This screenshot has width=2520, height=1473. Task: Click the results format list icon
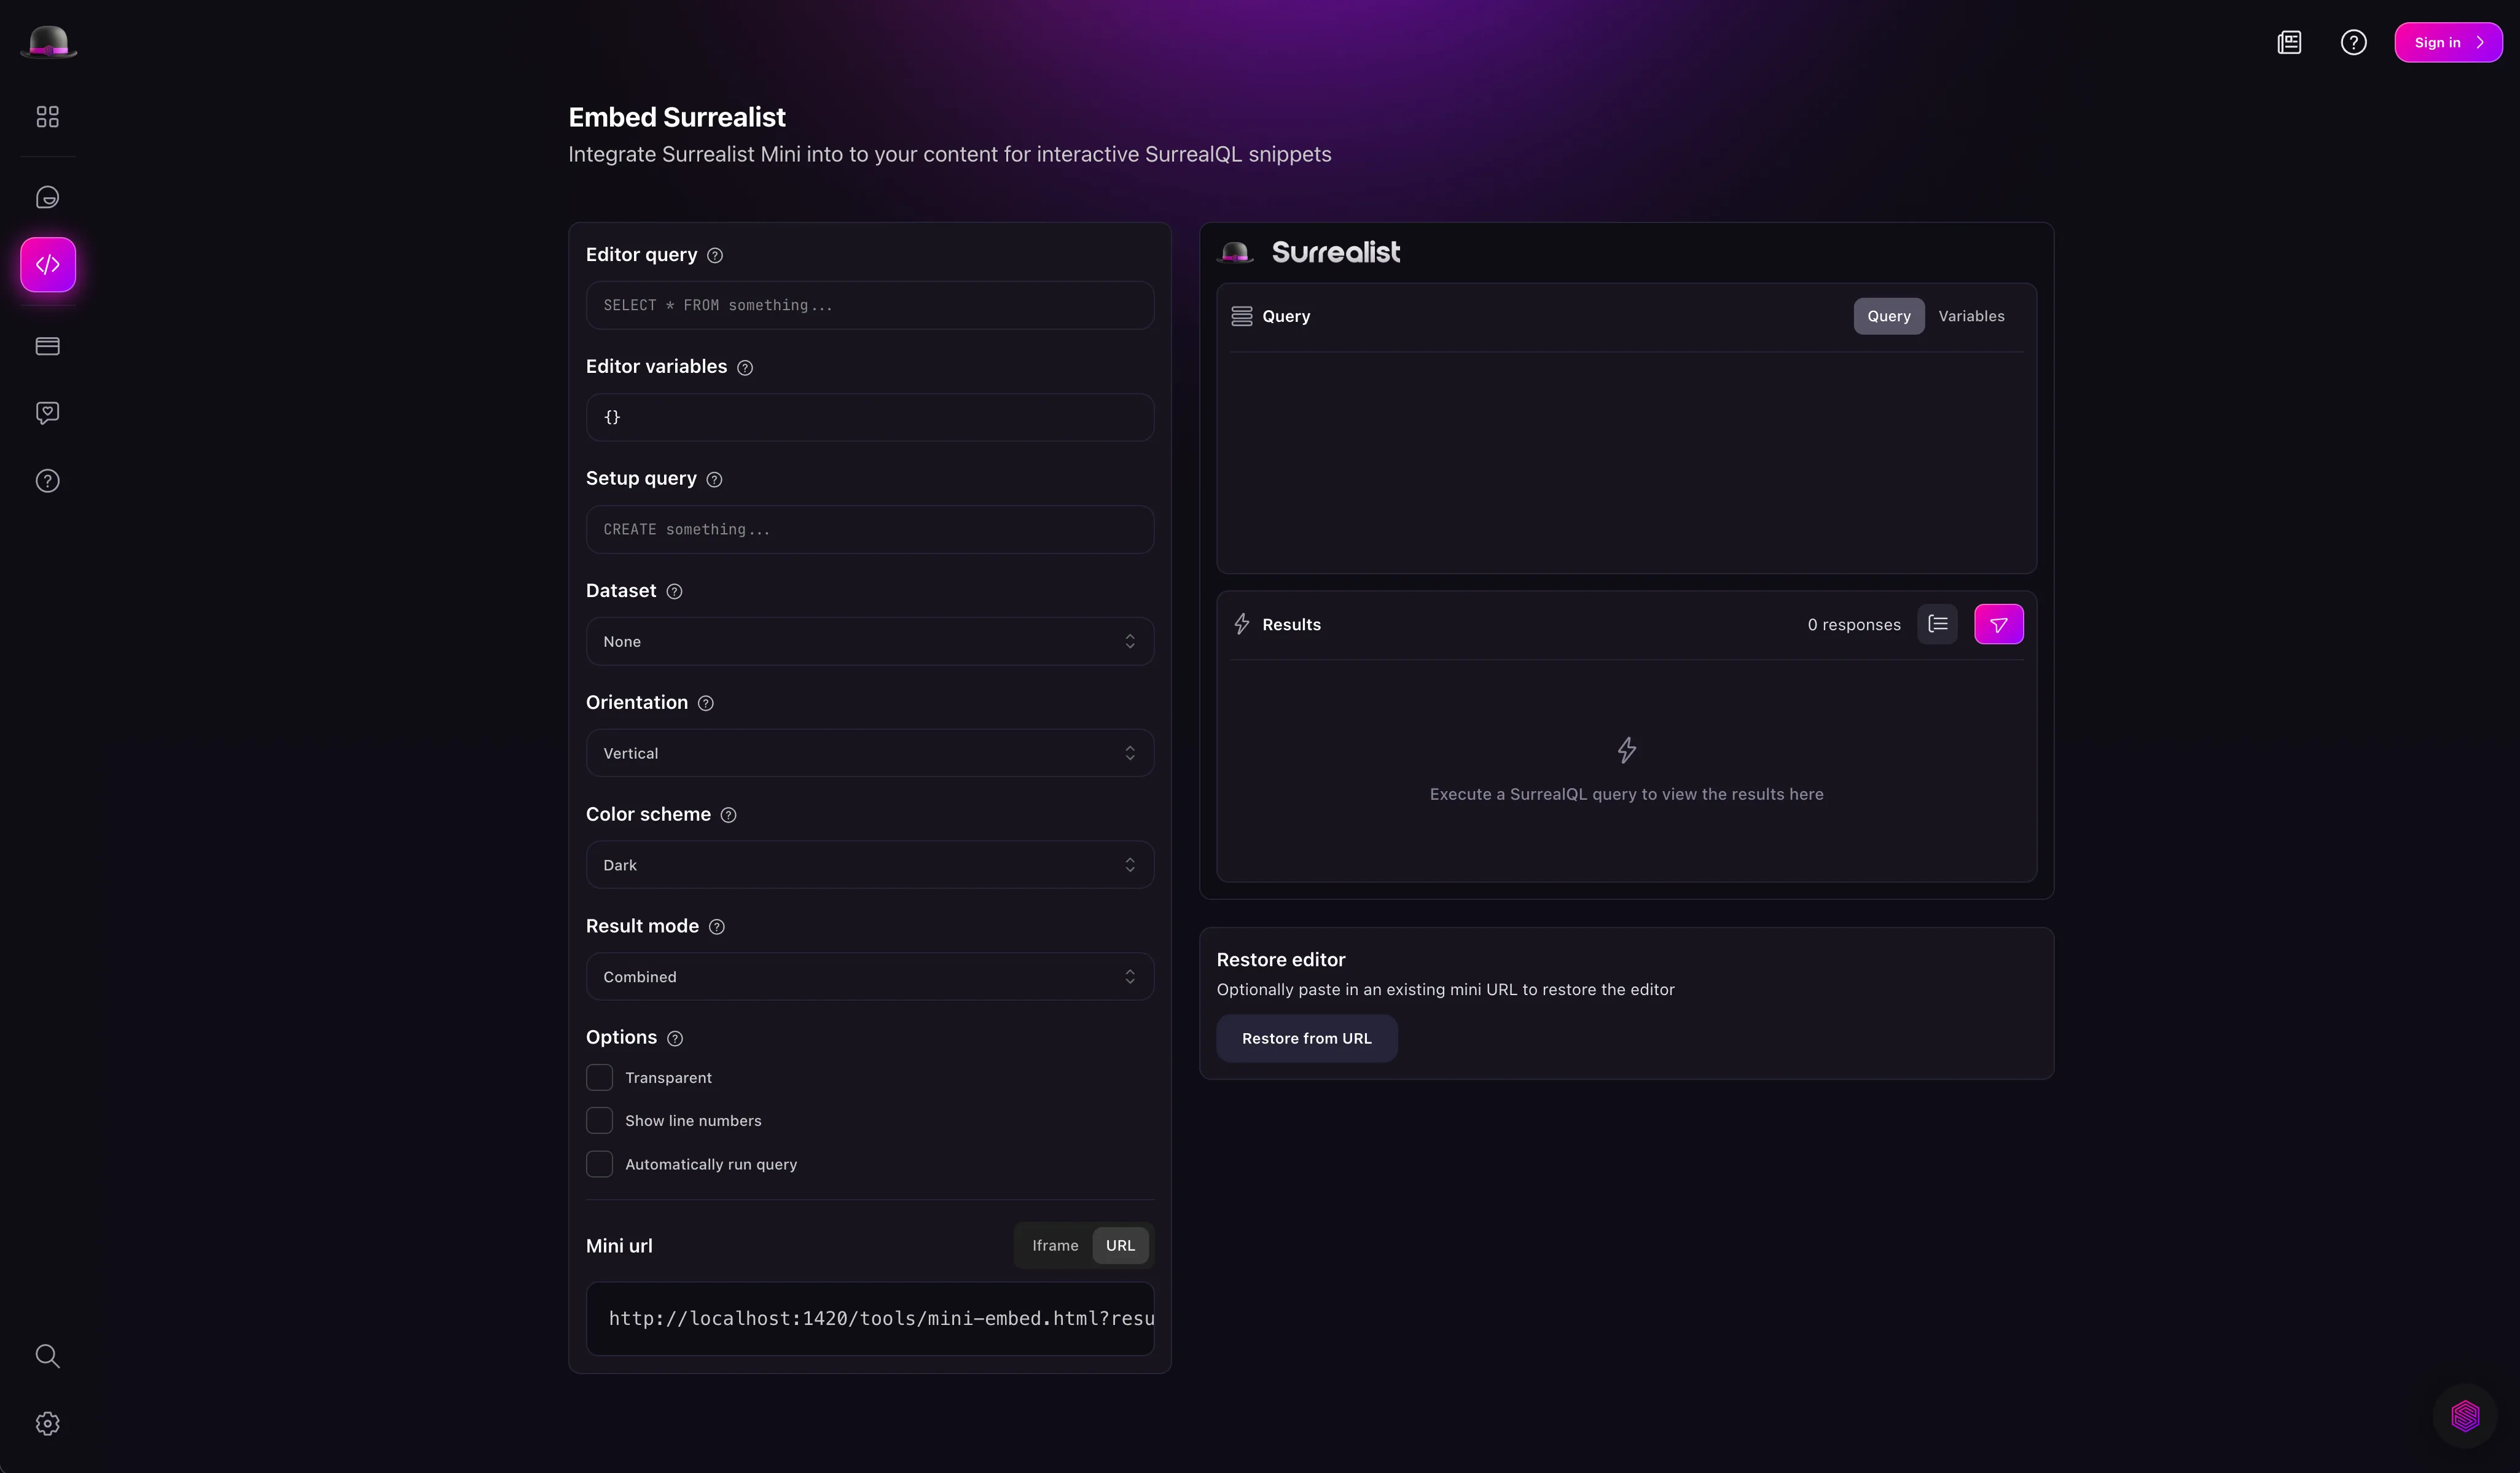[x=1937, y=625]
